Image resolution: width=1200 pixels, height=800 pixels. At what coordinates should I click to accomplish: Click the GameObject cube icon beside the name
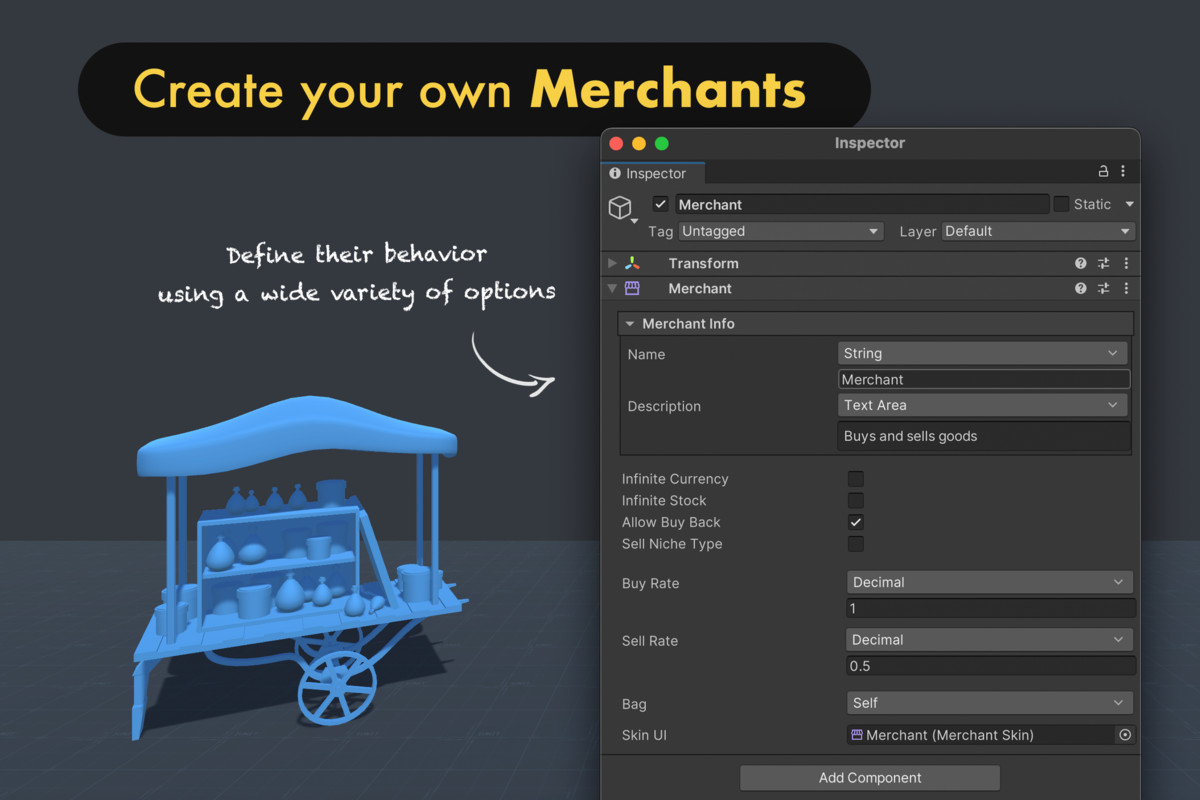coord(620,207)
